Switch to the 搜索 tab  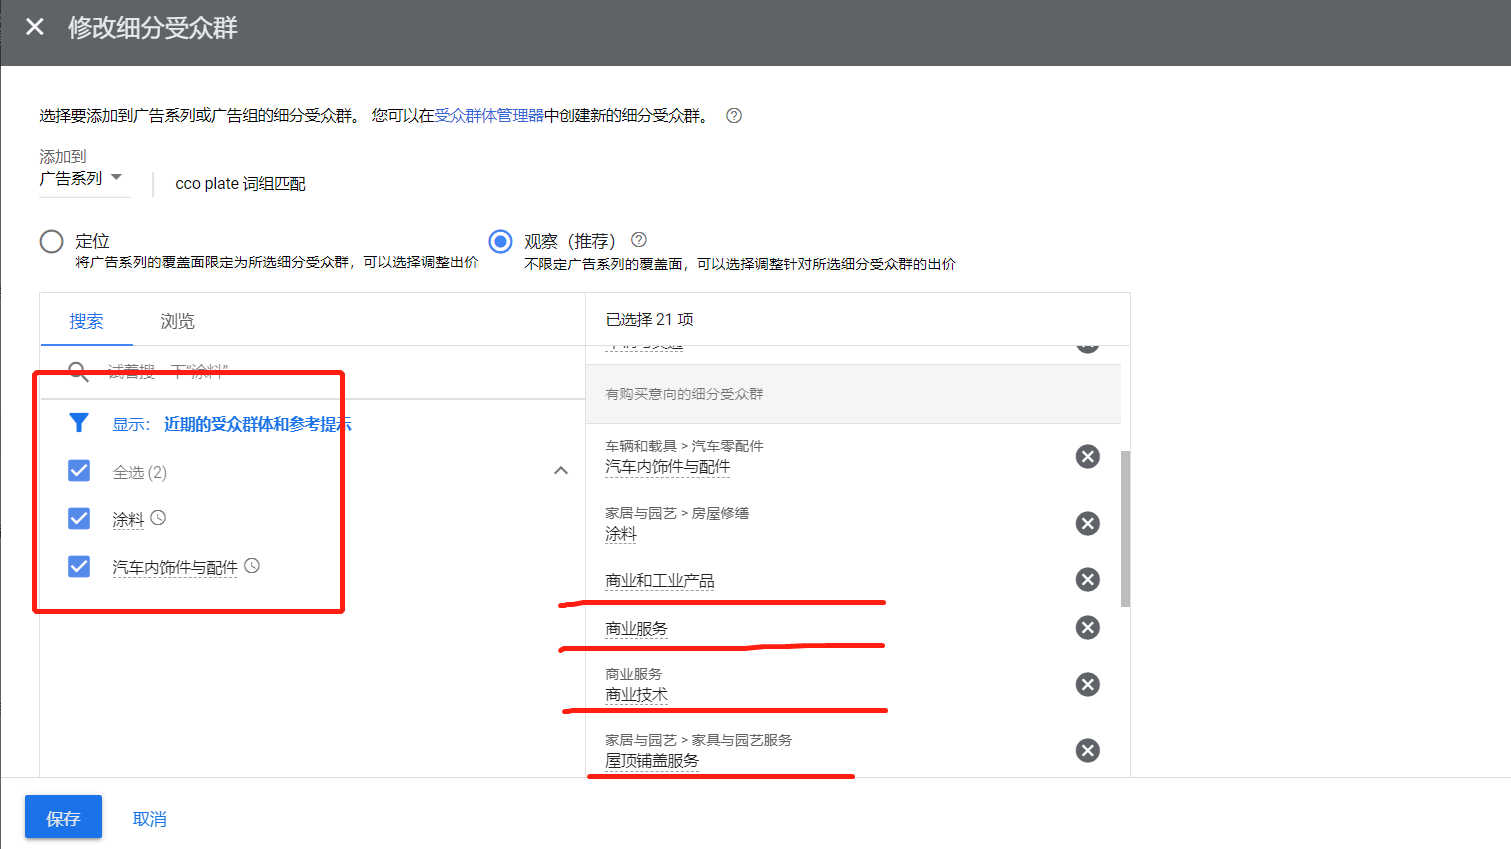(86, 321)
